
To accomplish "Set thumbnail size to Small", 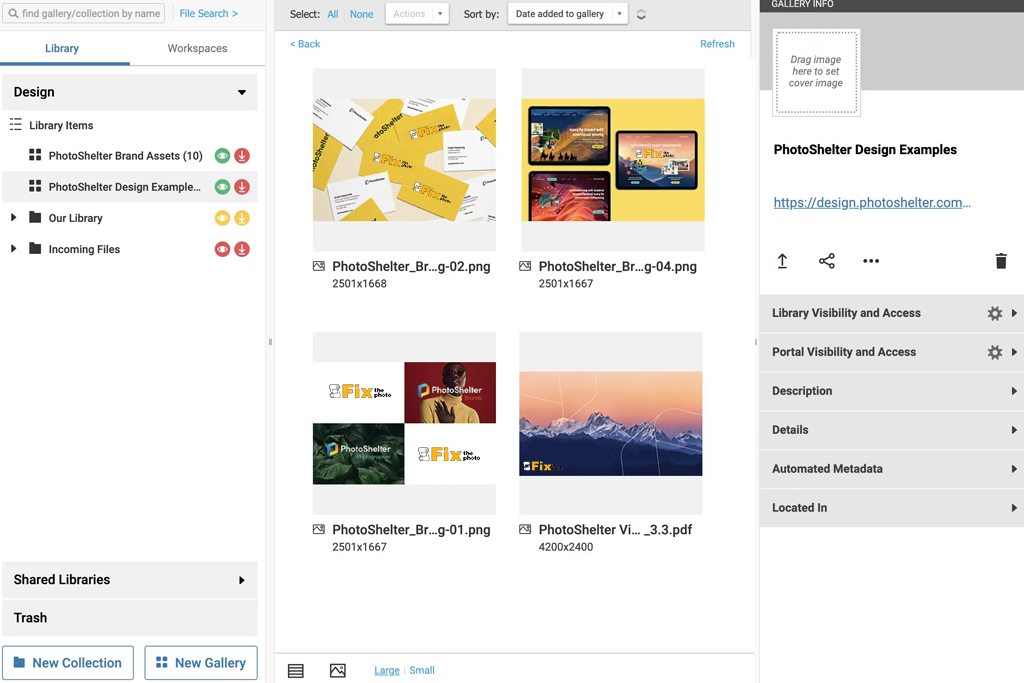I will pyautogui.click(x=422, y=671).
